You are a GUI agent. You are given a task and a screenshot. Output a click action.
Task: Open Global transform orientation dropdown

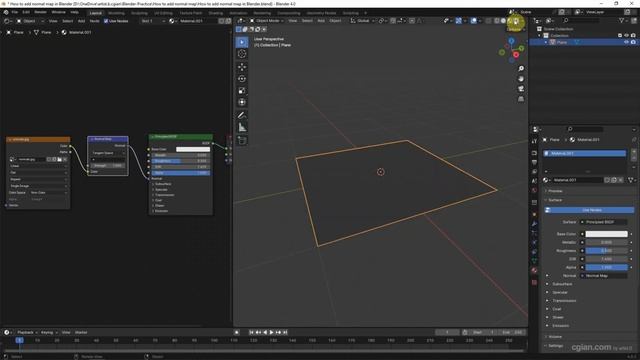click(x=363, y=21)
